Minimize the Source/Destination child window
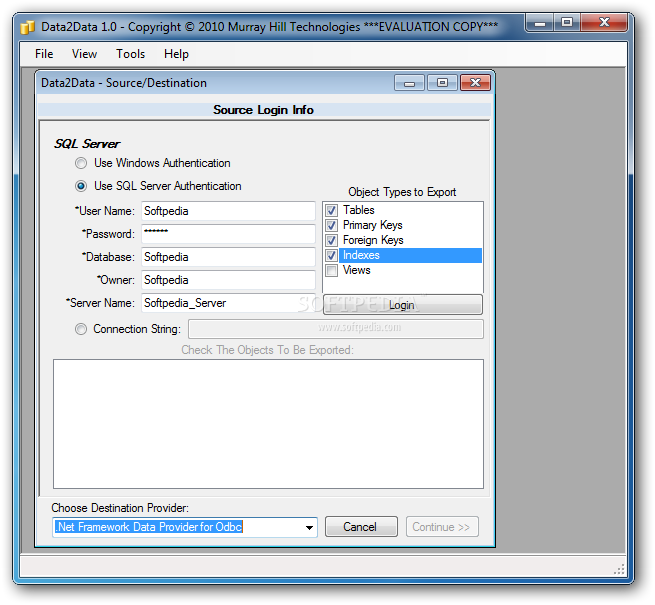 [409, 83]
